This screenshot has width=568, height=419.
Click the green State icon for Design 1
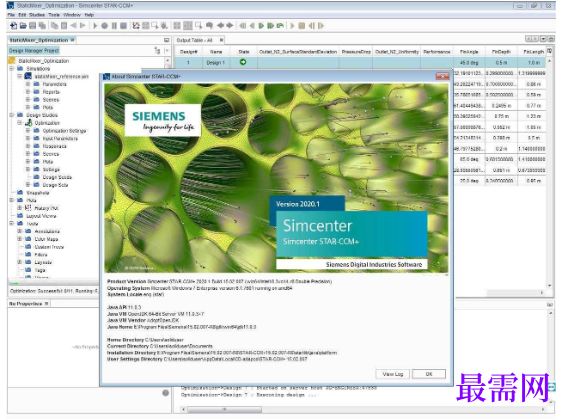(243, 62)
